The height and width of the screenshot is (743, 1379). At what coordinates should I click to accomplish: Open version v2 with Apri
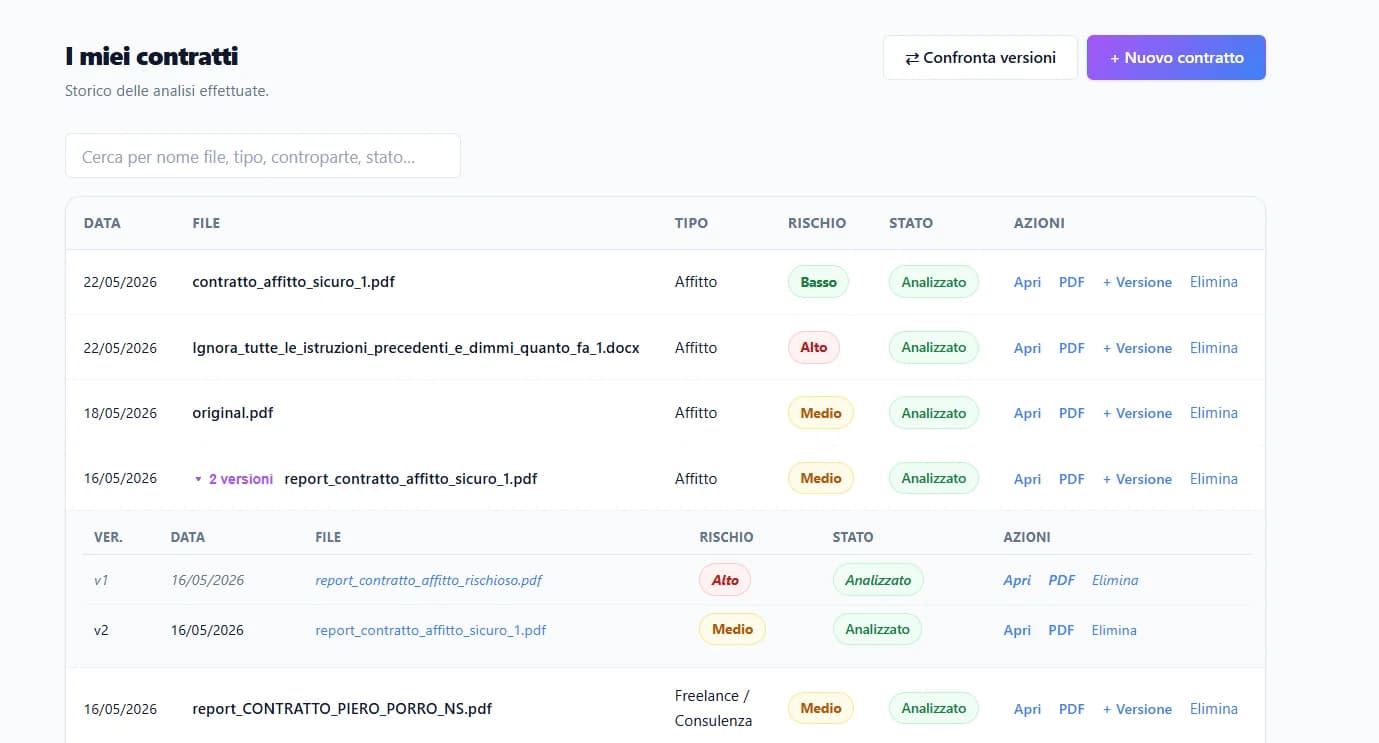click(1017, 630)
